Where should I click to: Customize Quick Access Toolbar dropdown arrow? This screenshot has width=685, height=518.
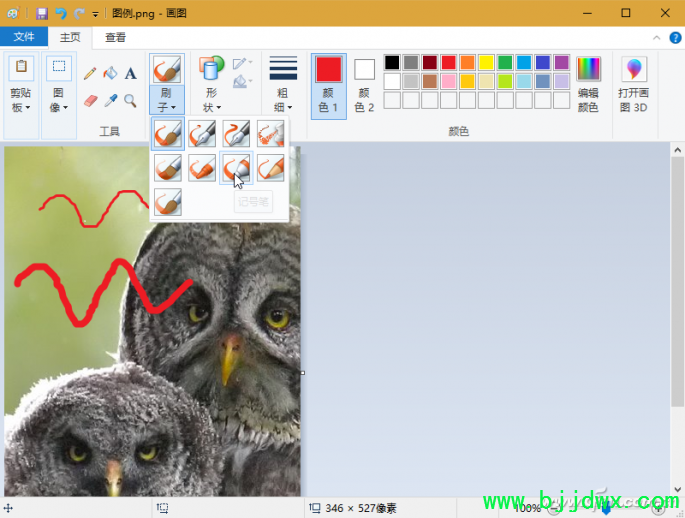click(95, 14)
